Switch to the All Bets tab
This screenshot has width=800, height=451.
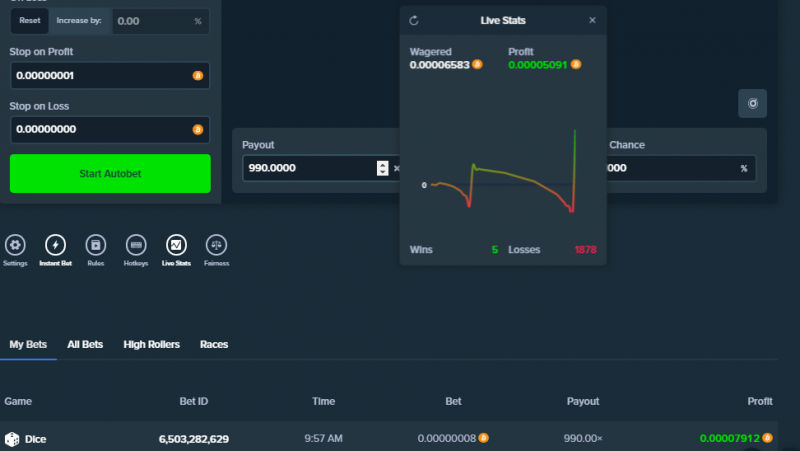pyautogui.click(x=85, y=344)
